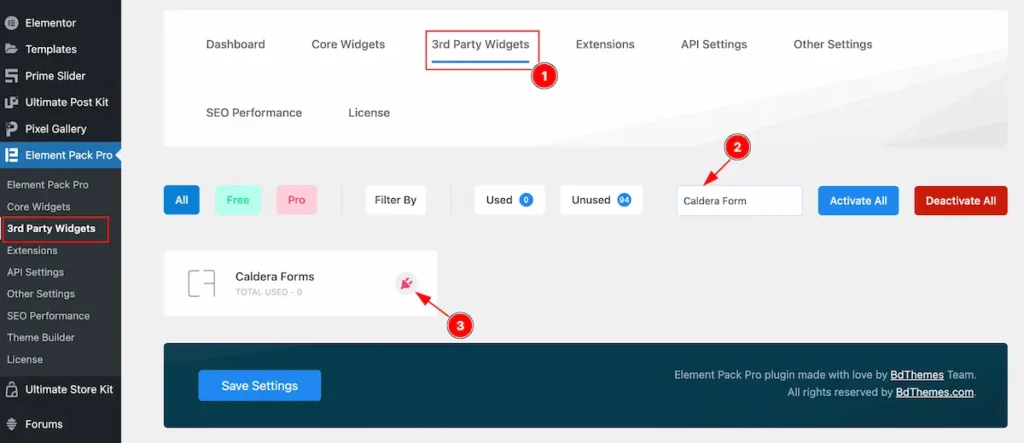Open the API Settings tab
Viewport: 1024px width, 443px height.
pos(713,44)
